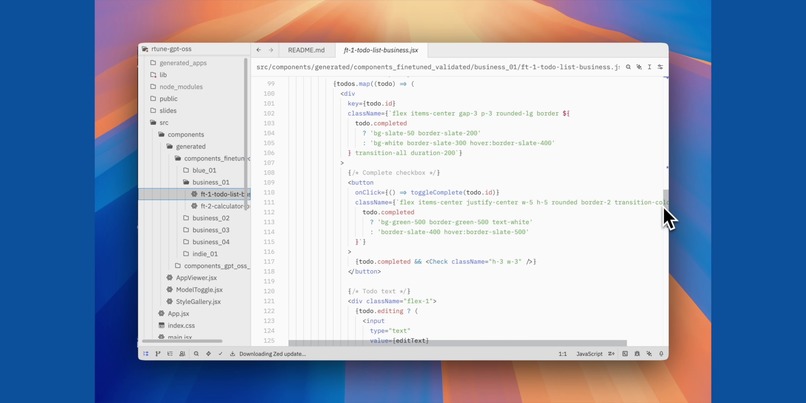Click the '{/* Todo text */}' comment
The image size is (806, 403).
pos(379,291)
